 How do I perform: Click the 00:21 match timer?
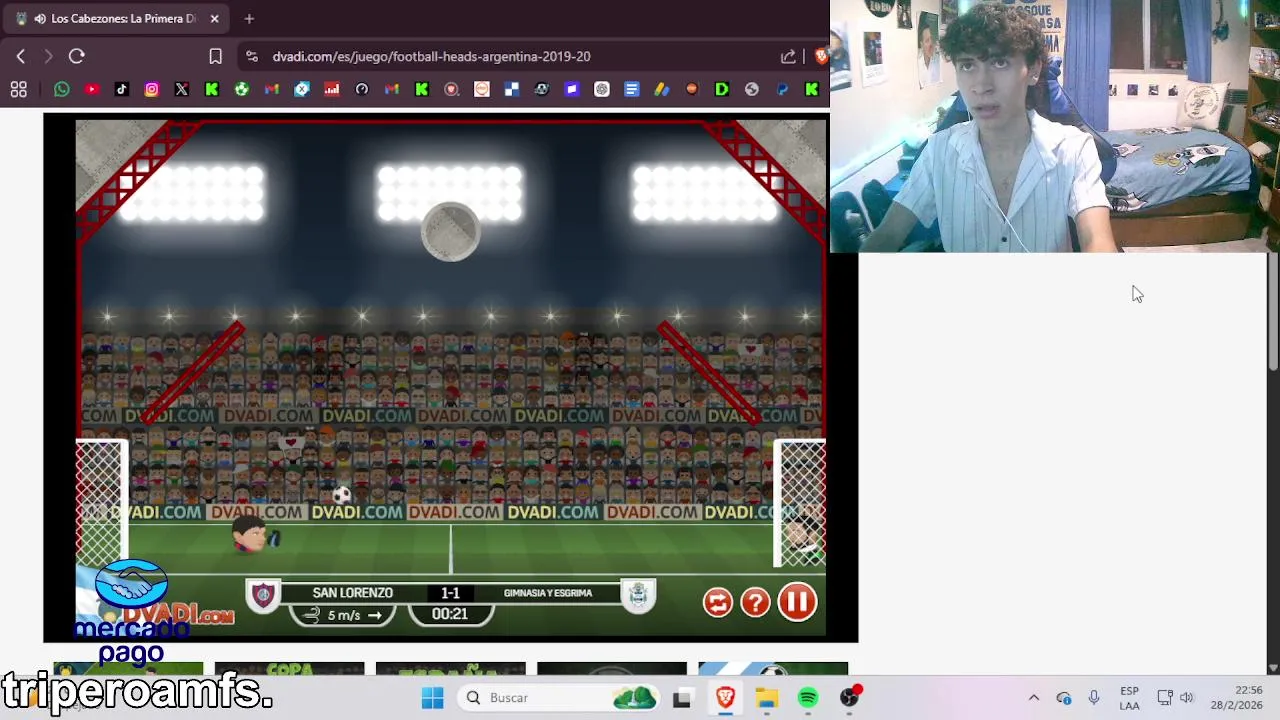pos(450,614)
